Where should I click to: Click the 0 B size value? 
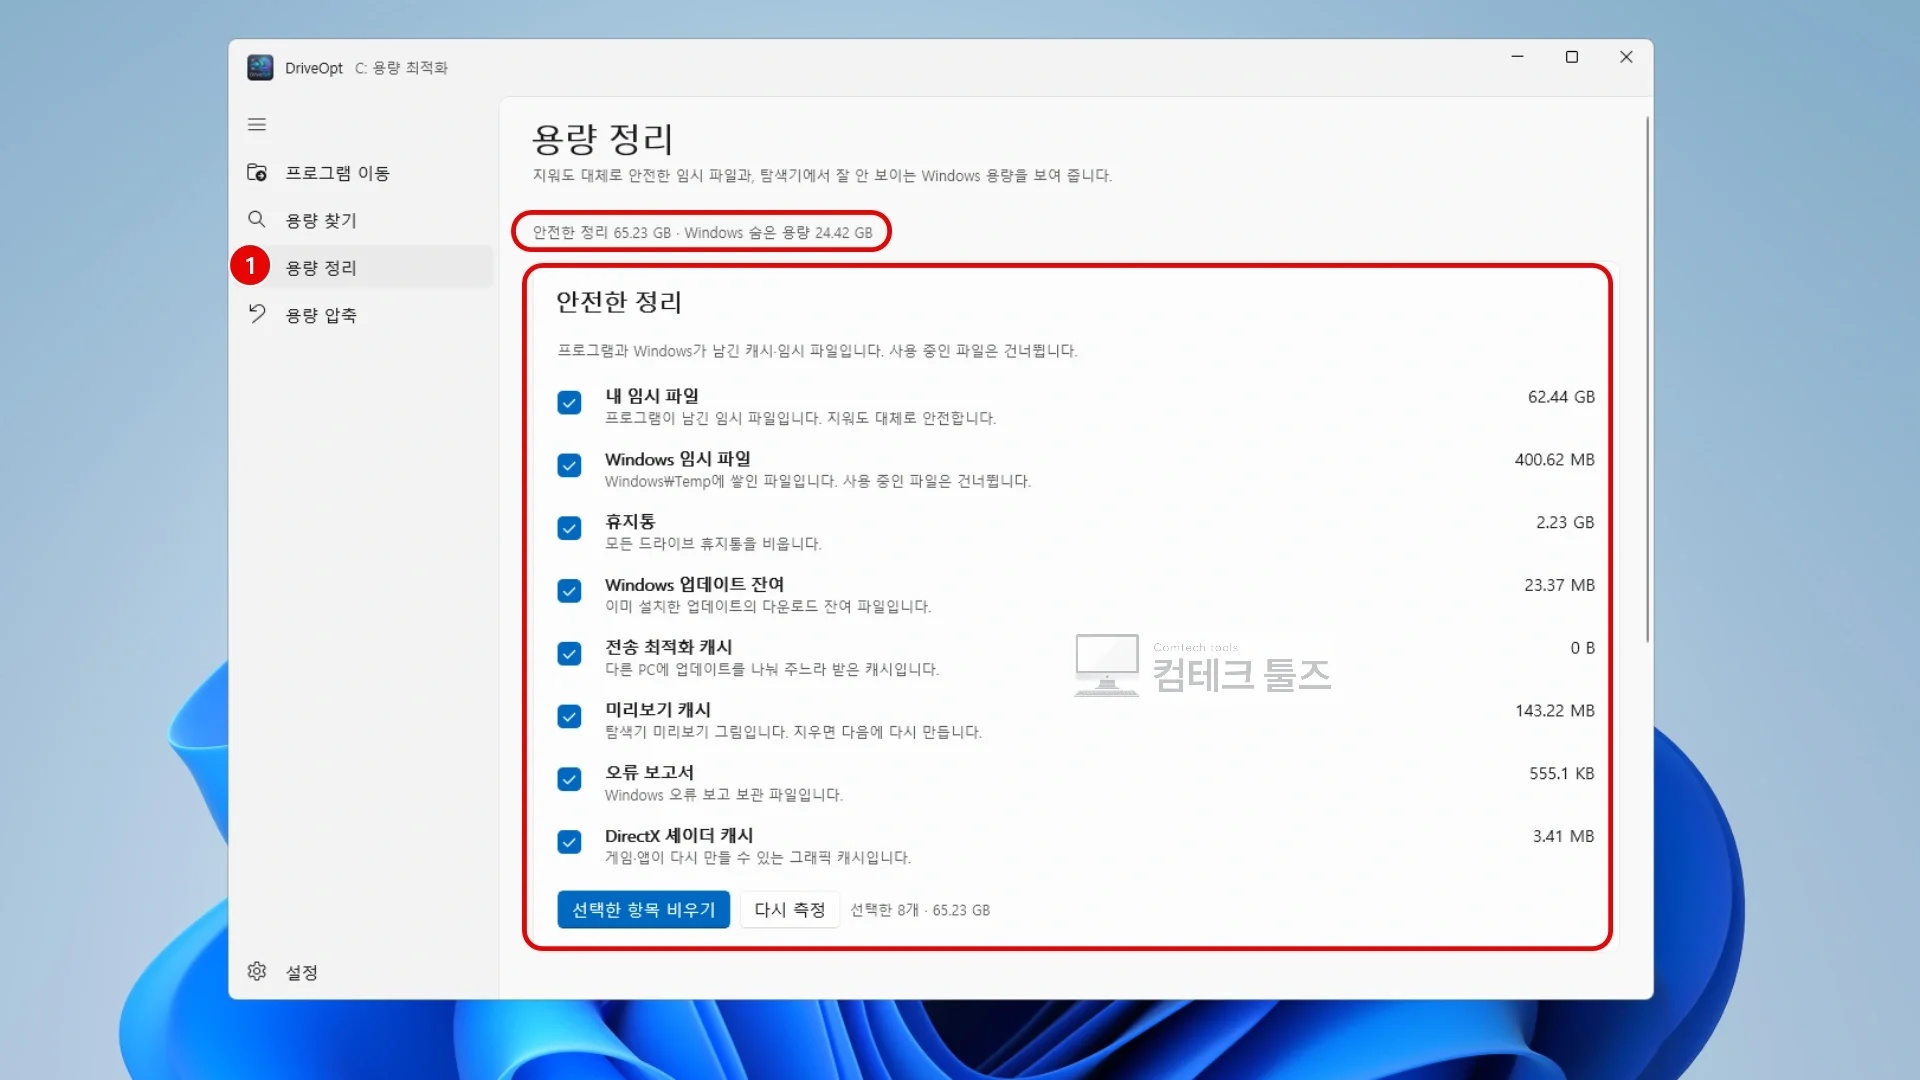pyautogui.click(x=1582, y=648)
